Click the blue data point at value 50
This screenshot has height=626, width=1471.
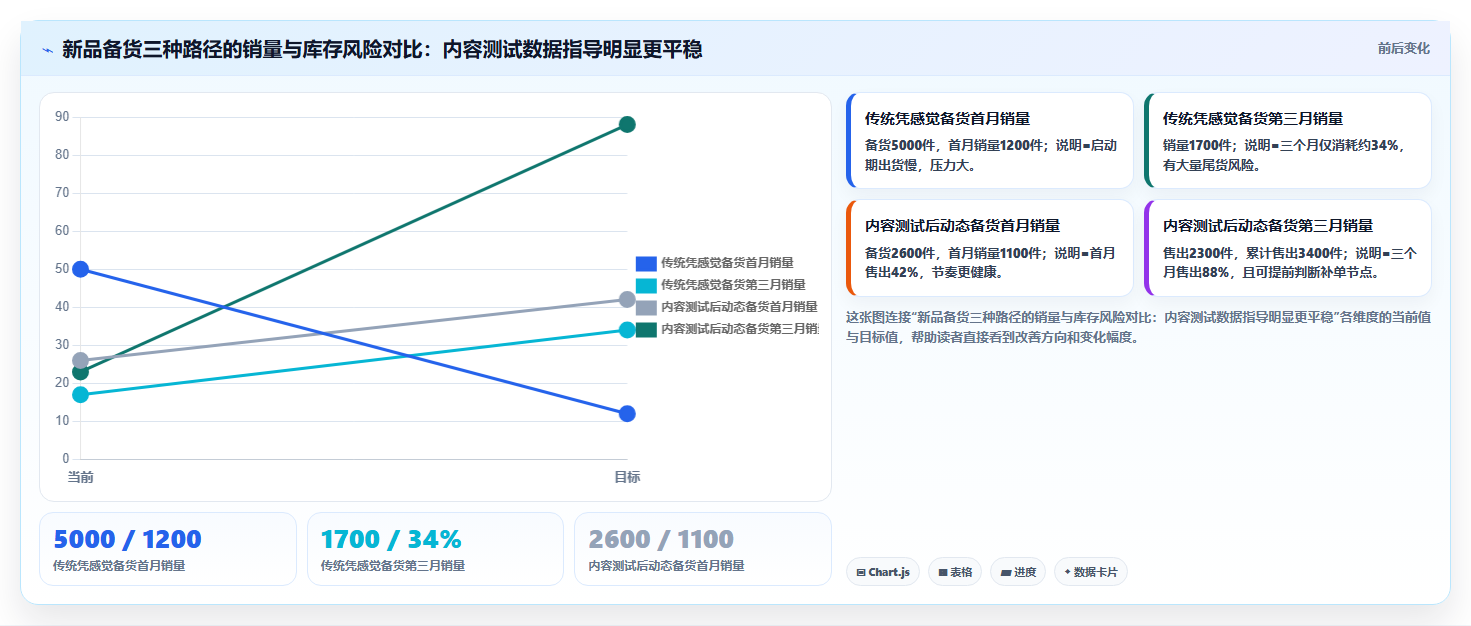pos(81,269)
